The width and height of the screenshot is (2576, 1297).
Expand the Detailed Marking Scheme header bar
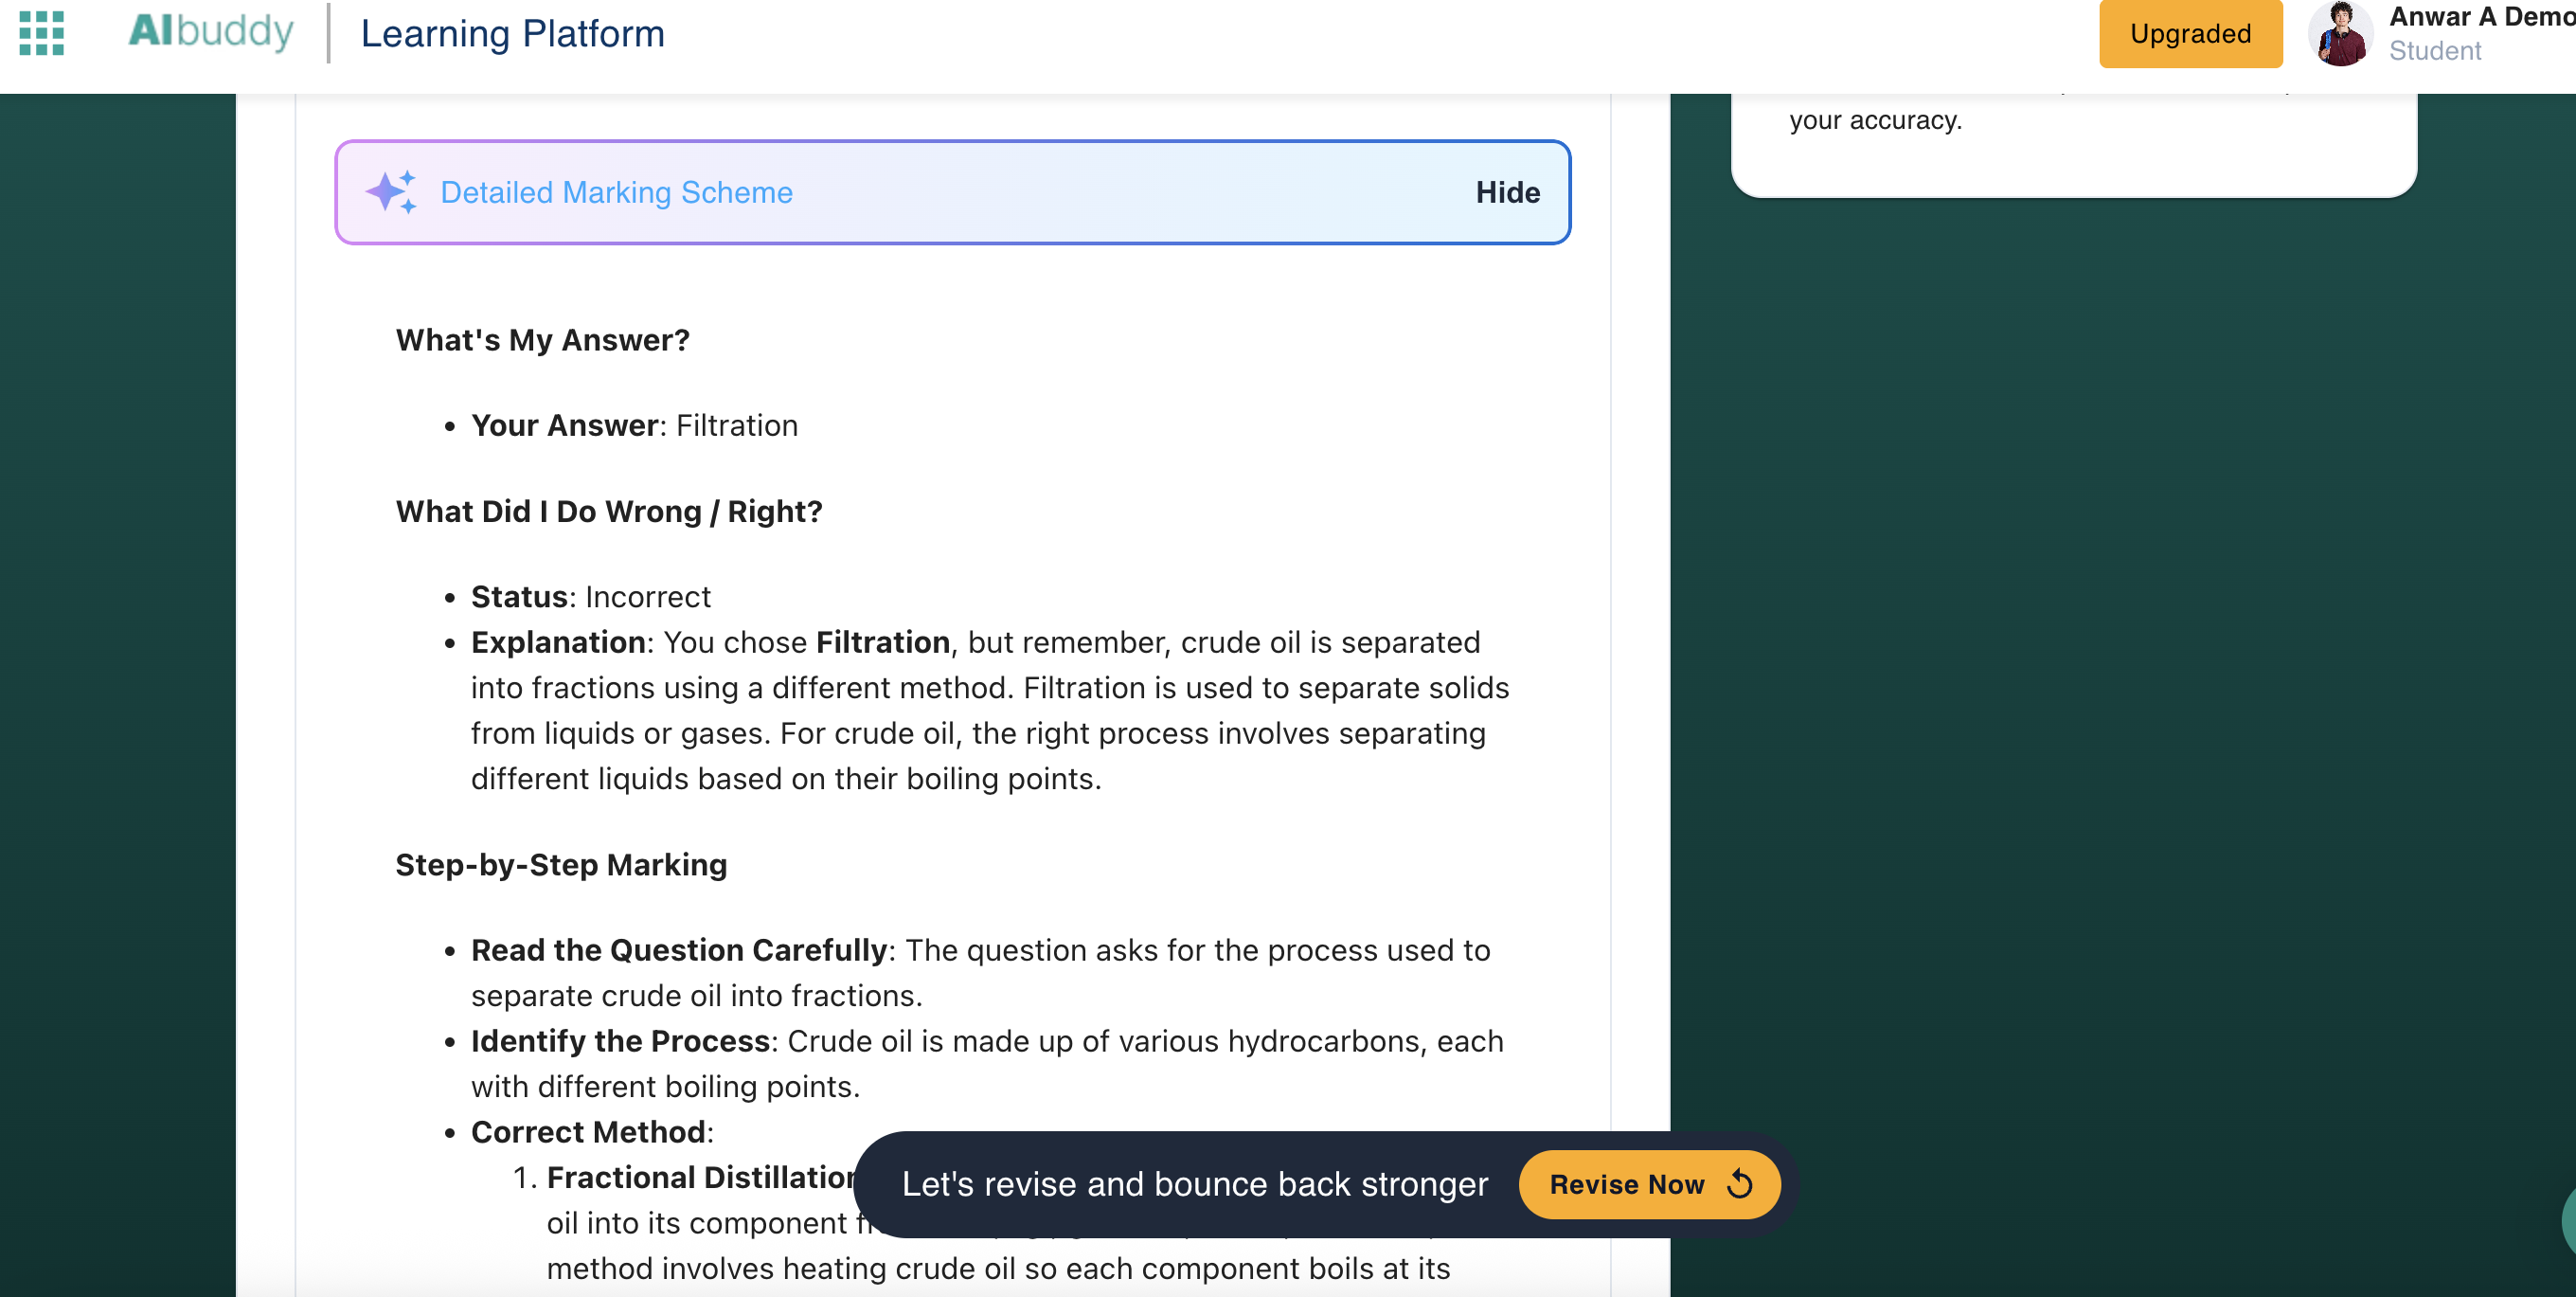[950, 192]
